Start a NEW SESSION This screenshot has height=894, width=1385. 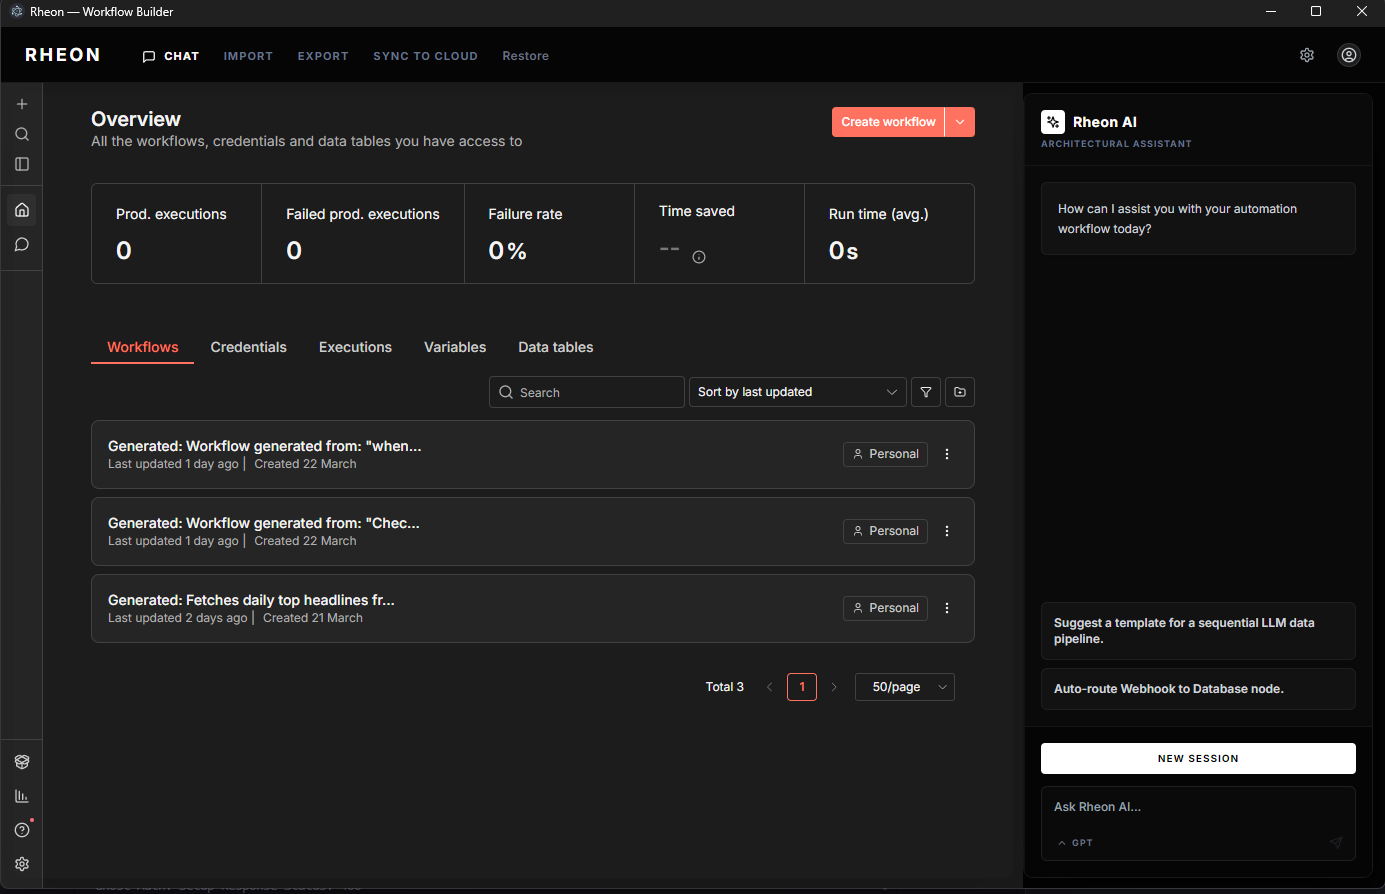(x=1198, y=758)
